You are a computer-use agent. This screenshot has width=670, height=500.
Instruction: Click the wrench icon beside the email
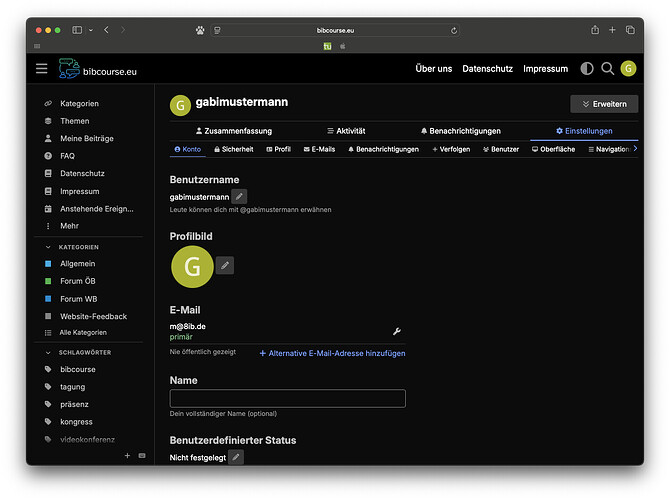point(396,331)
